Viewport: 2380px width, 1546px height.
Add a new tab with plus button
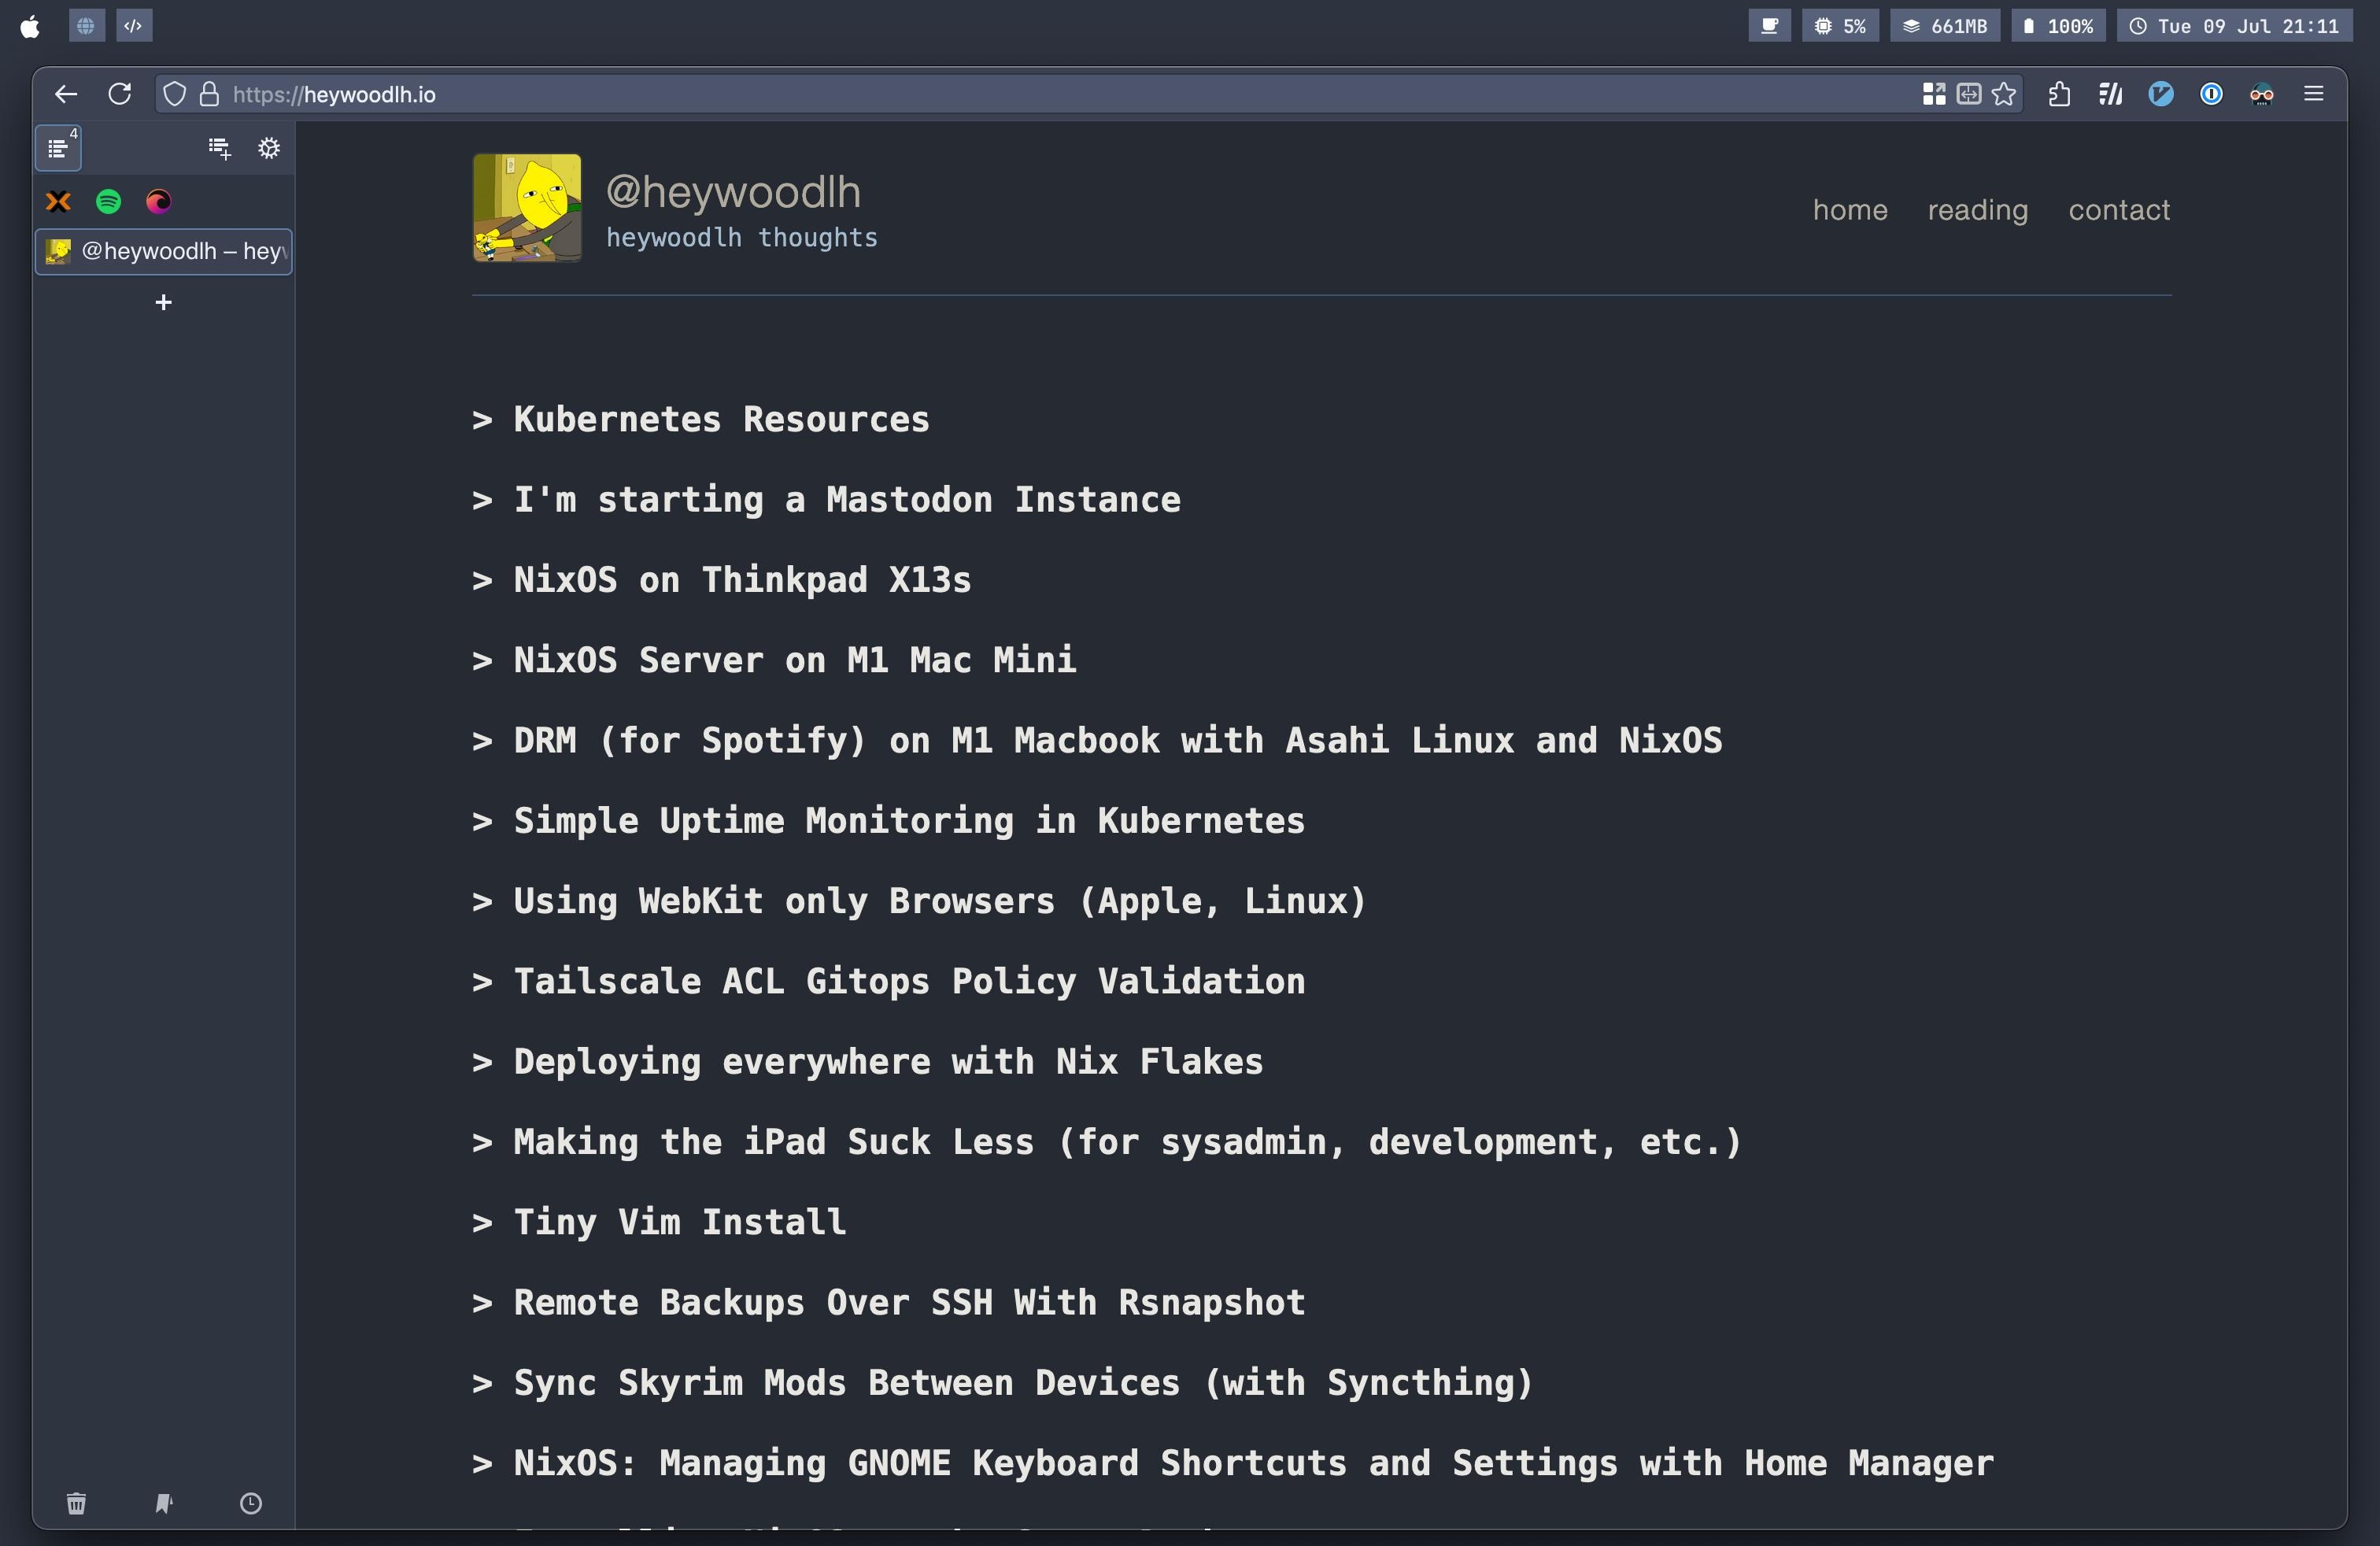tap(164, 302)
